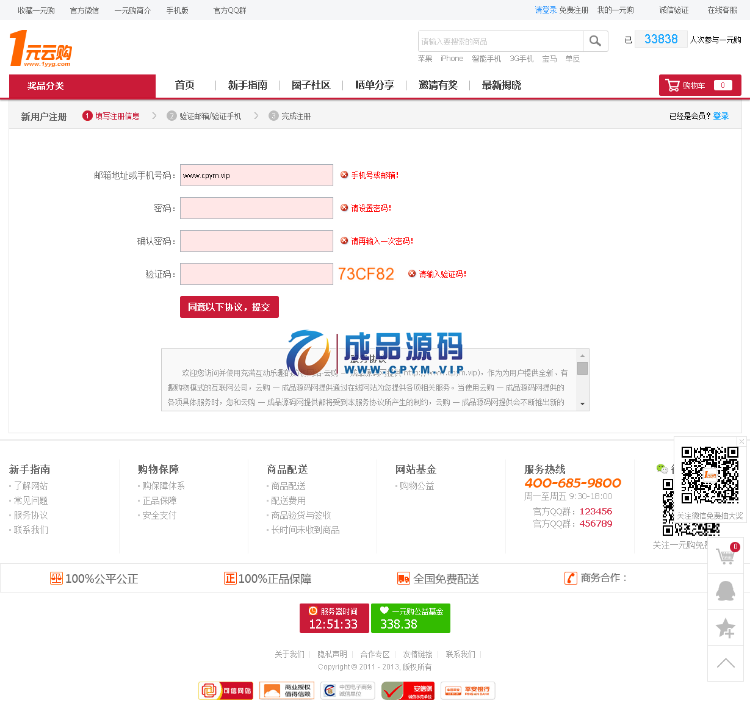The height and width of the screenshot is (706, 750).
Task: Click 官方QQ群 in the top bar
Action: (x=230, y=10)
